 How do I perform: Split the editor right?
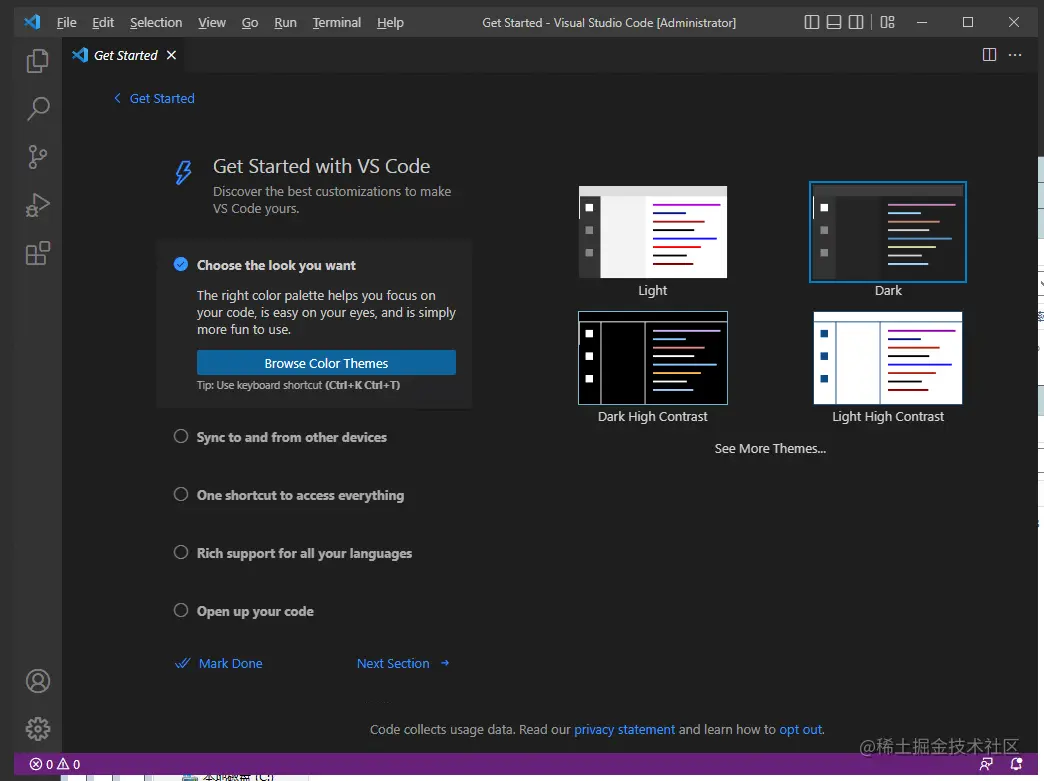(x=989, y=55)
